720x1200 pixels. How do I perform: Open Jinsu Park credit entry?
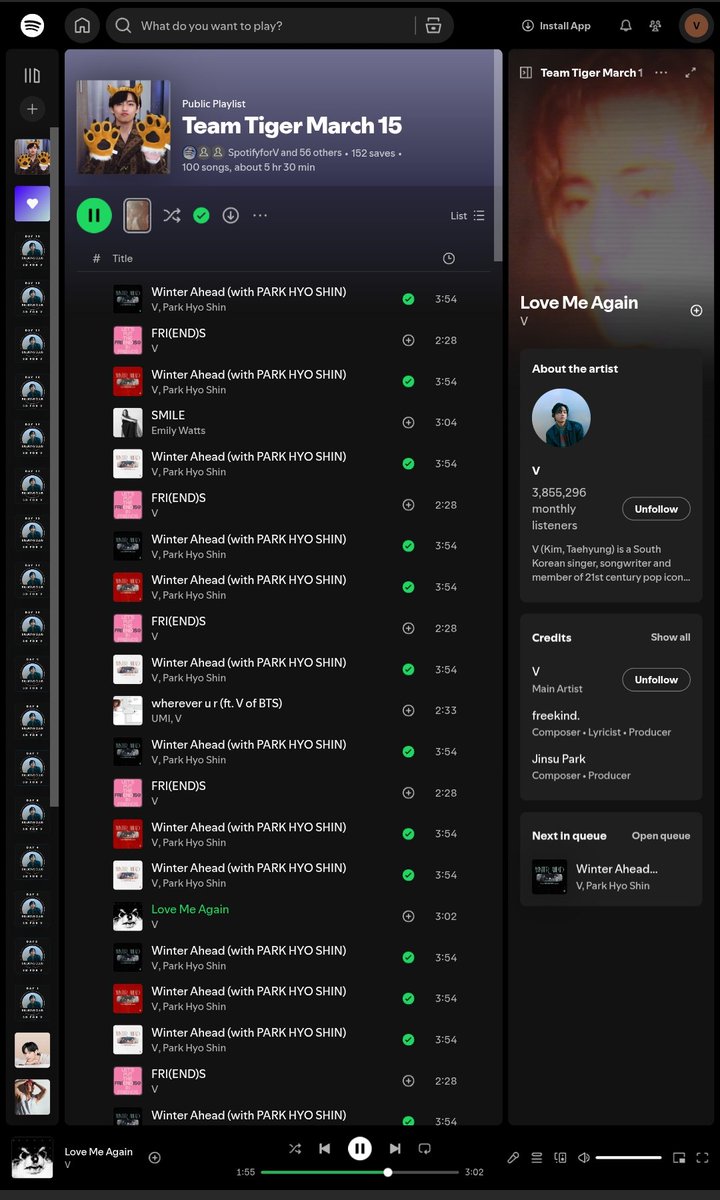click(x=559, y=759)
